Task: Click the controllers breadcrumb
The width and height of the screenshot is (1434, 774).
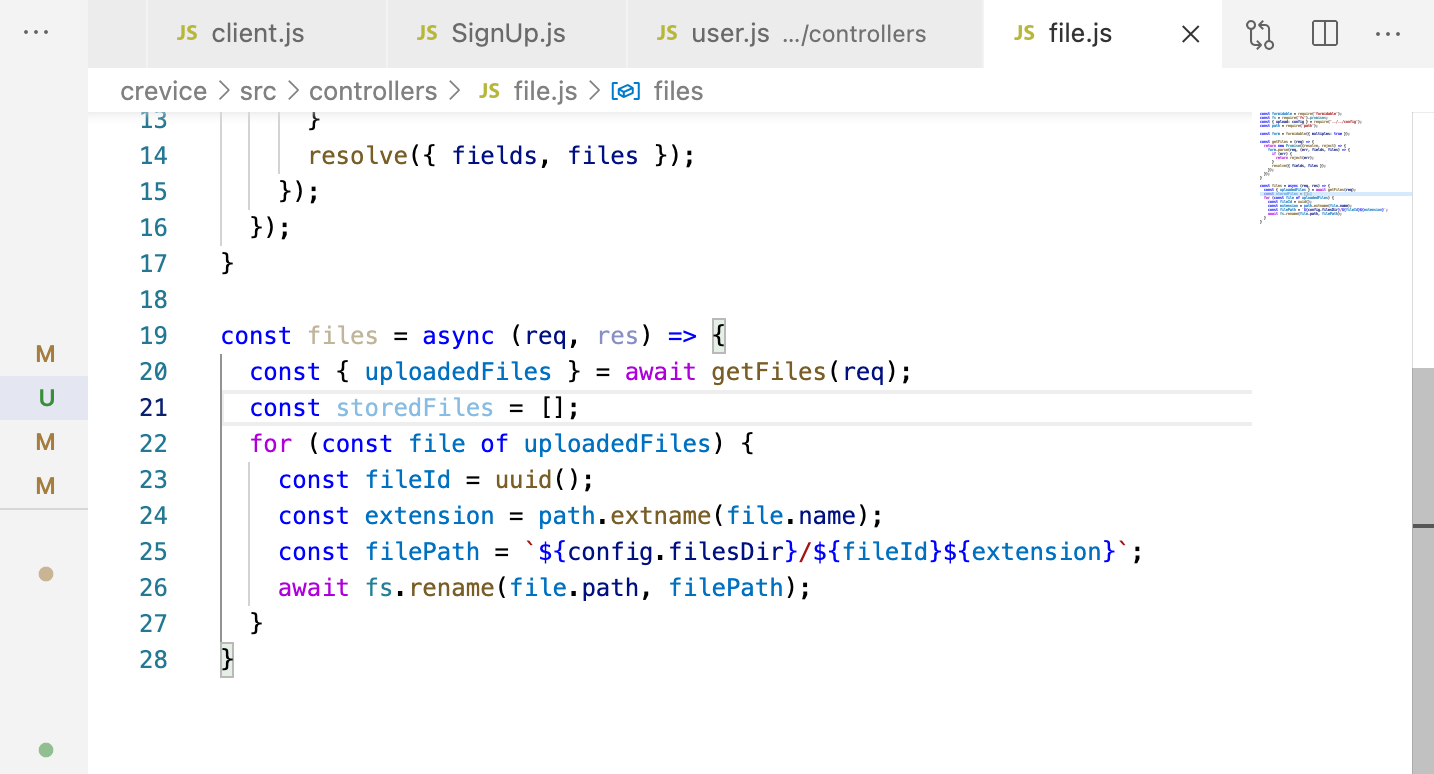Action: (373, 91)
